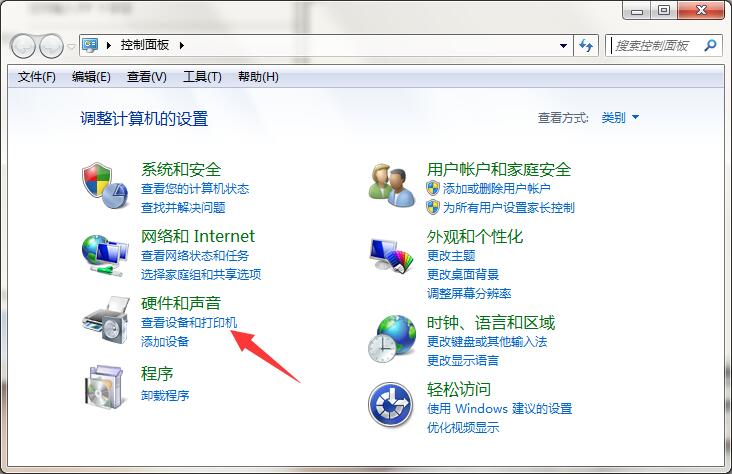This screenshot has height=474, width=732.
Task: Open the Programs disc box icon
Action: pyautogui.click(x=105, y=388)
